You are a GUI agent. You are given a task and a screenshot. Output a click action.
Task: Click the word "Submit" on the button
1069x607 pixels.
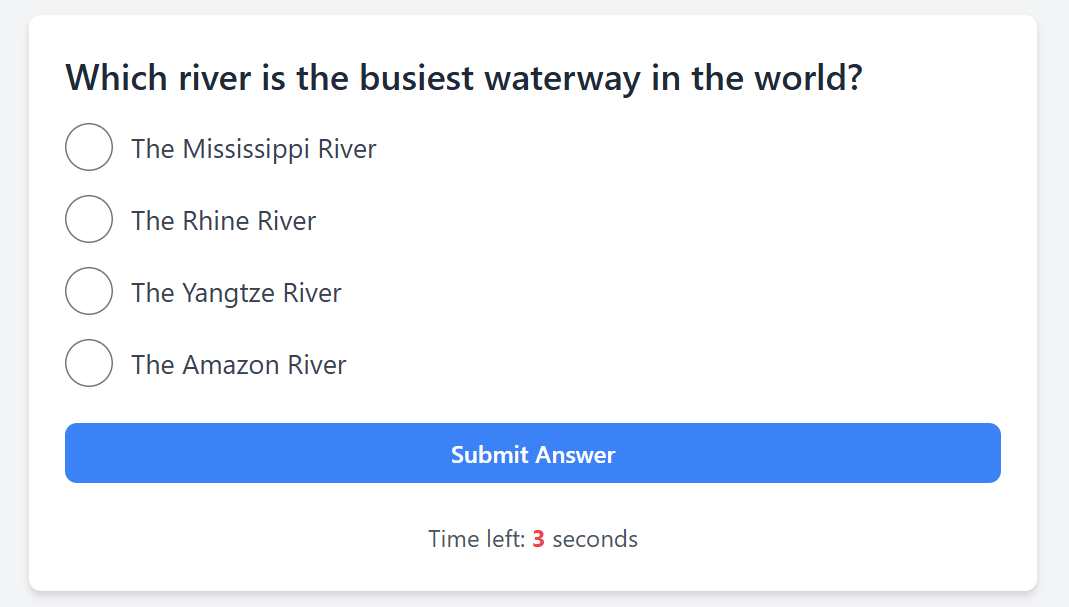click(x=488, y=455)
